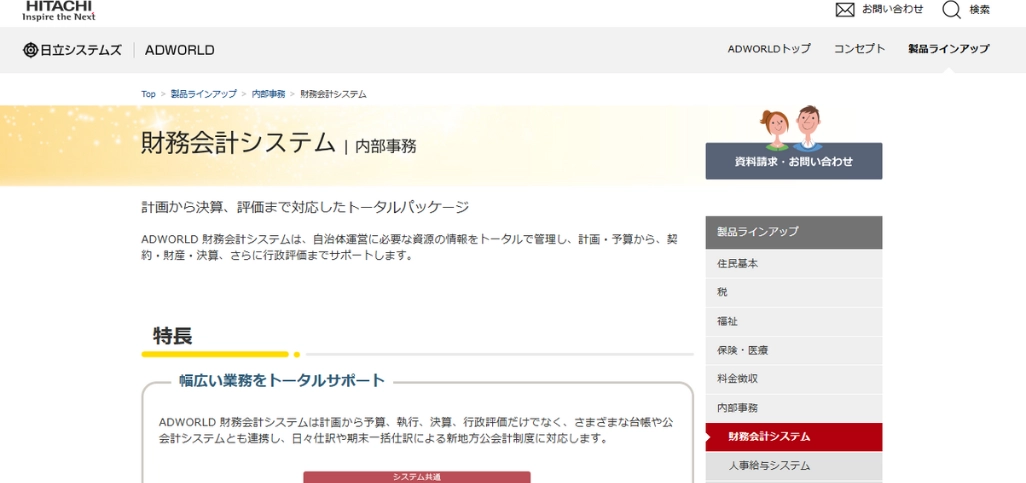Click the 資料請求・お問い合わせ button
The width and height of the screenshot is (1026, 483).
(x=794, y=161)
